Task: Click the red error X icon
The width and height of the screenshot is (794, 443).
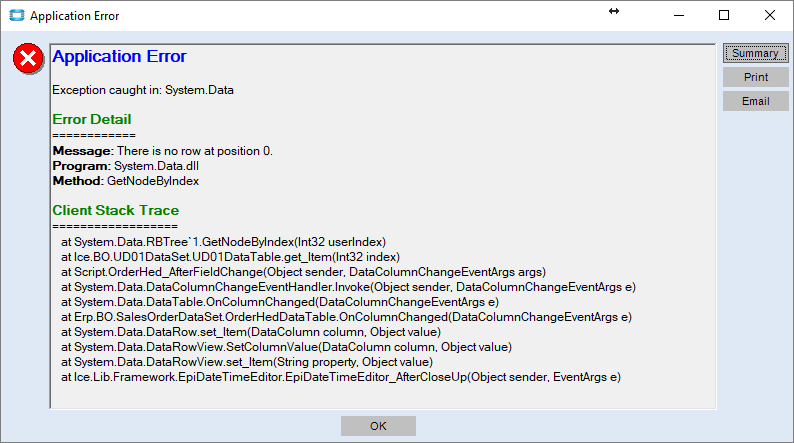Action: click(x=28, y=59)
